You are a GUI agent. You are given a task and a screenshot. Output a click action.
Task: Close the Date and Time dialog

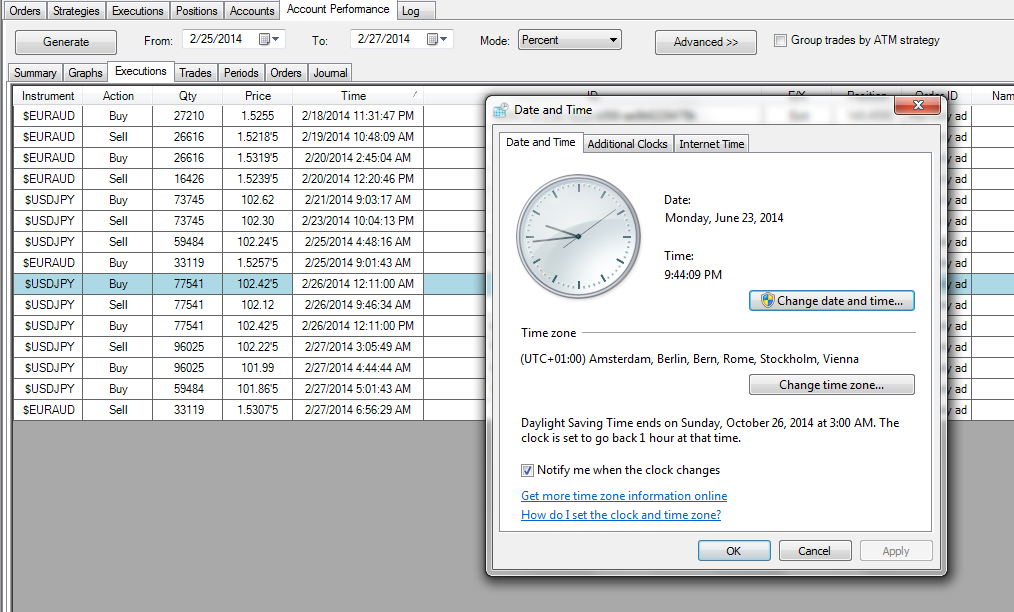(x=918, y=105)
